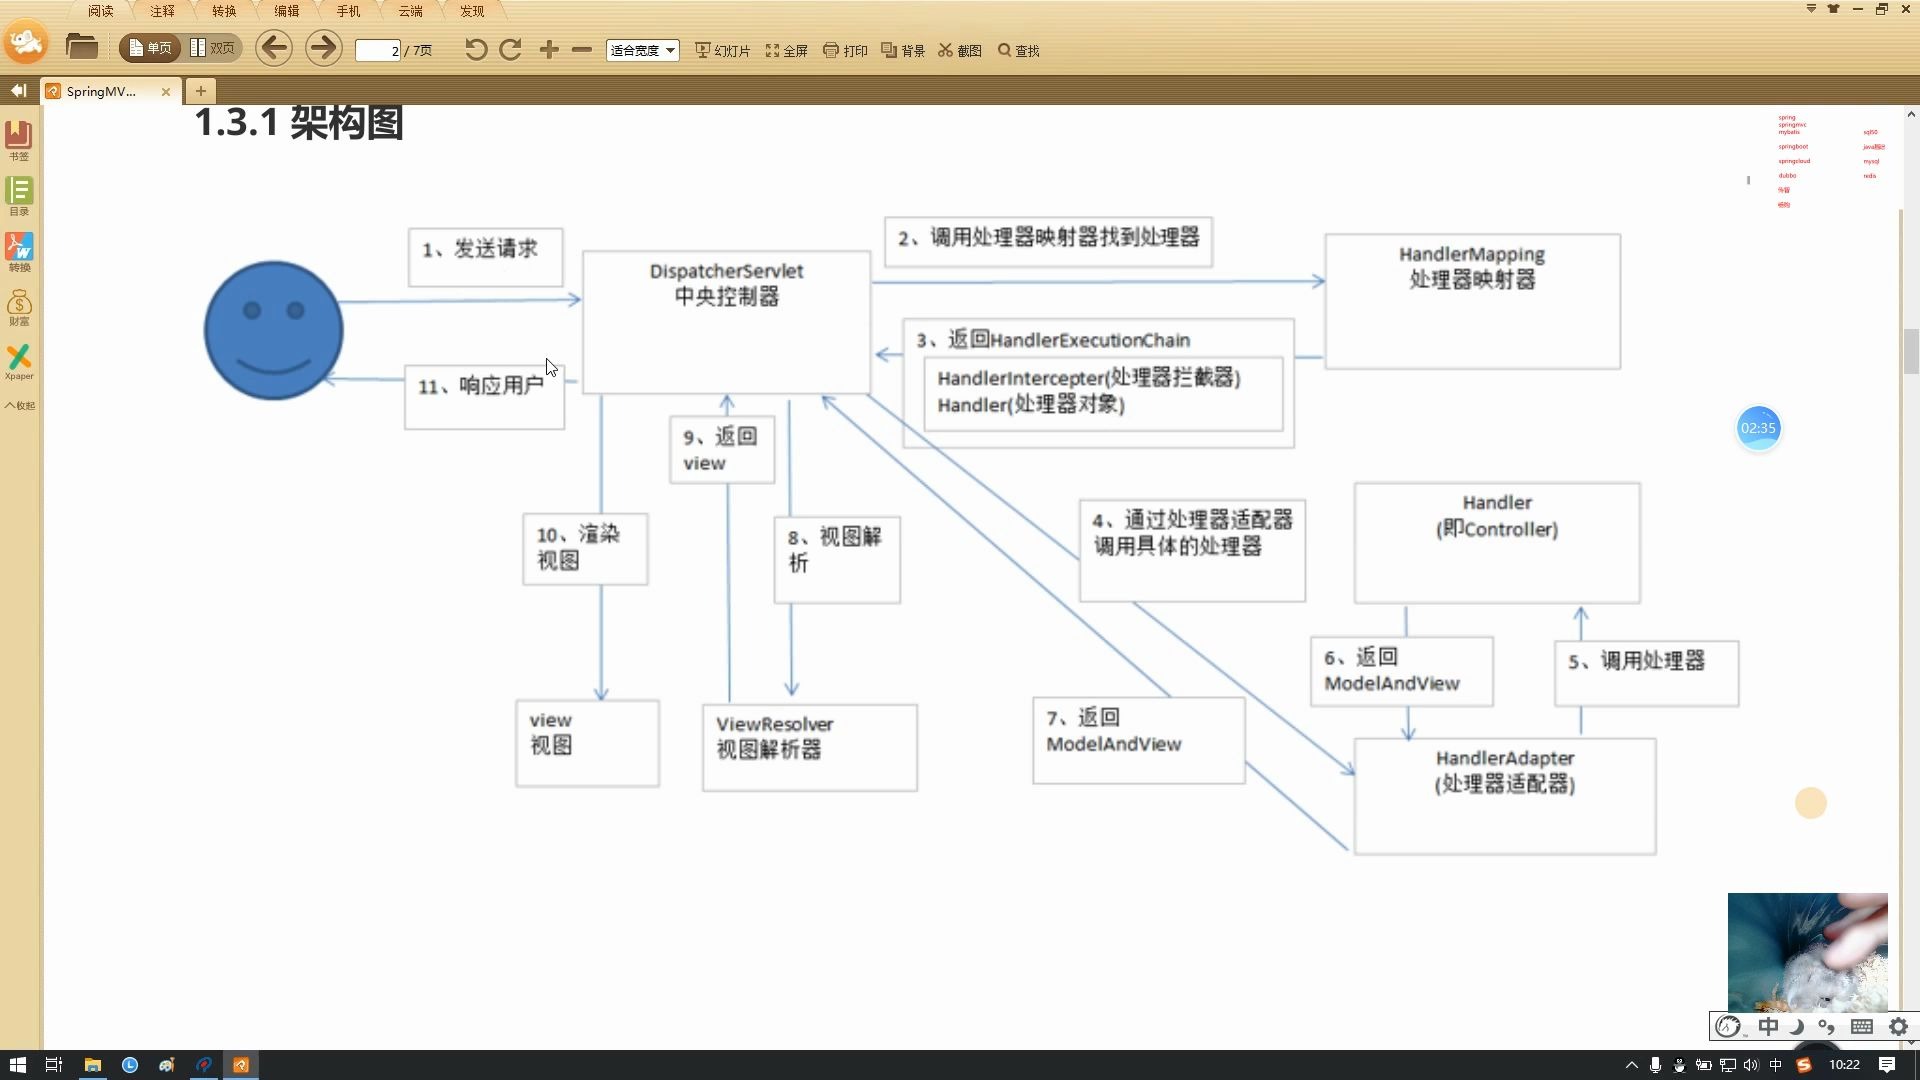This screenshot has height=1080, width=1920.
Task: Click the undo arrow icon
Action: pos(472,50)
